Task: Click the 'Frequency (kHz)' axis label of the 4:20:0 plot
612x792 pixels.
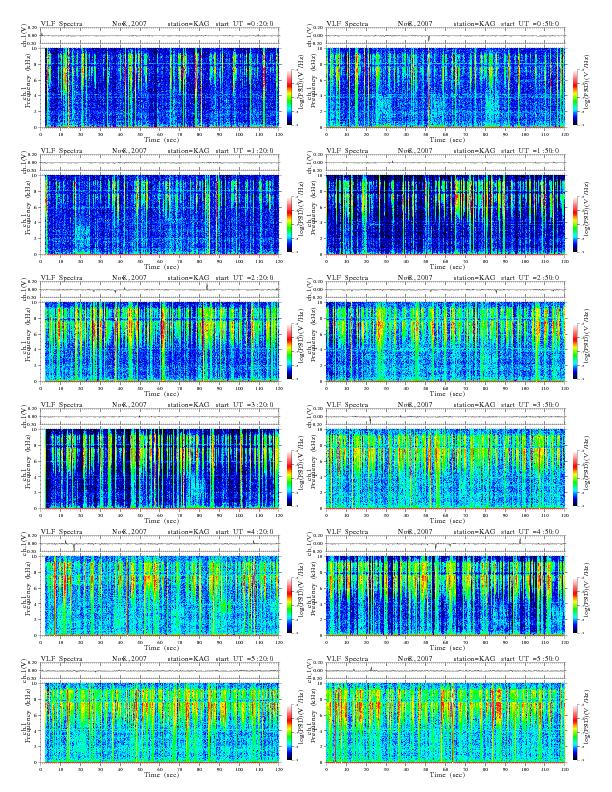Action: [x=29, y=596]
